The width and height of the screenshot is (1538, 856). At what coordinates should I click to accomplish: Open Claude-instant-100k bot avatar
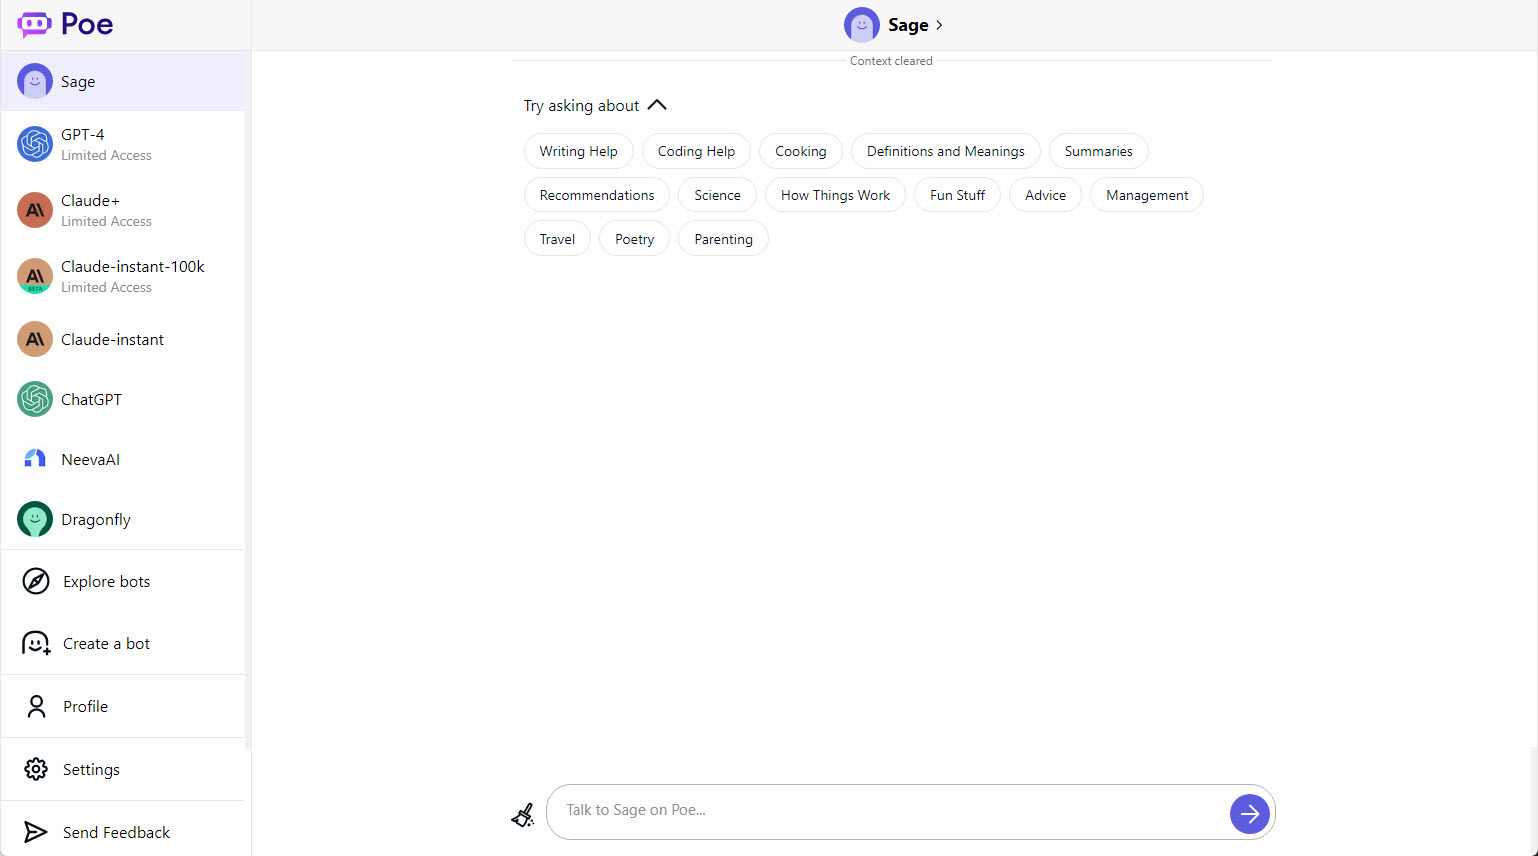coord(35,276)
